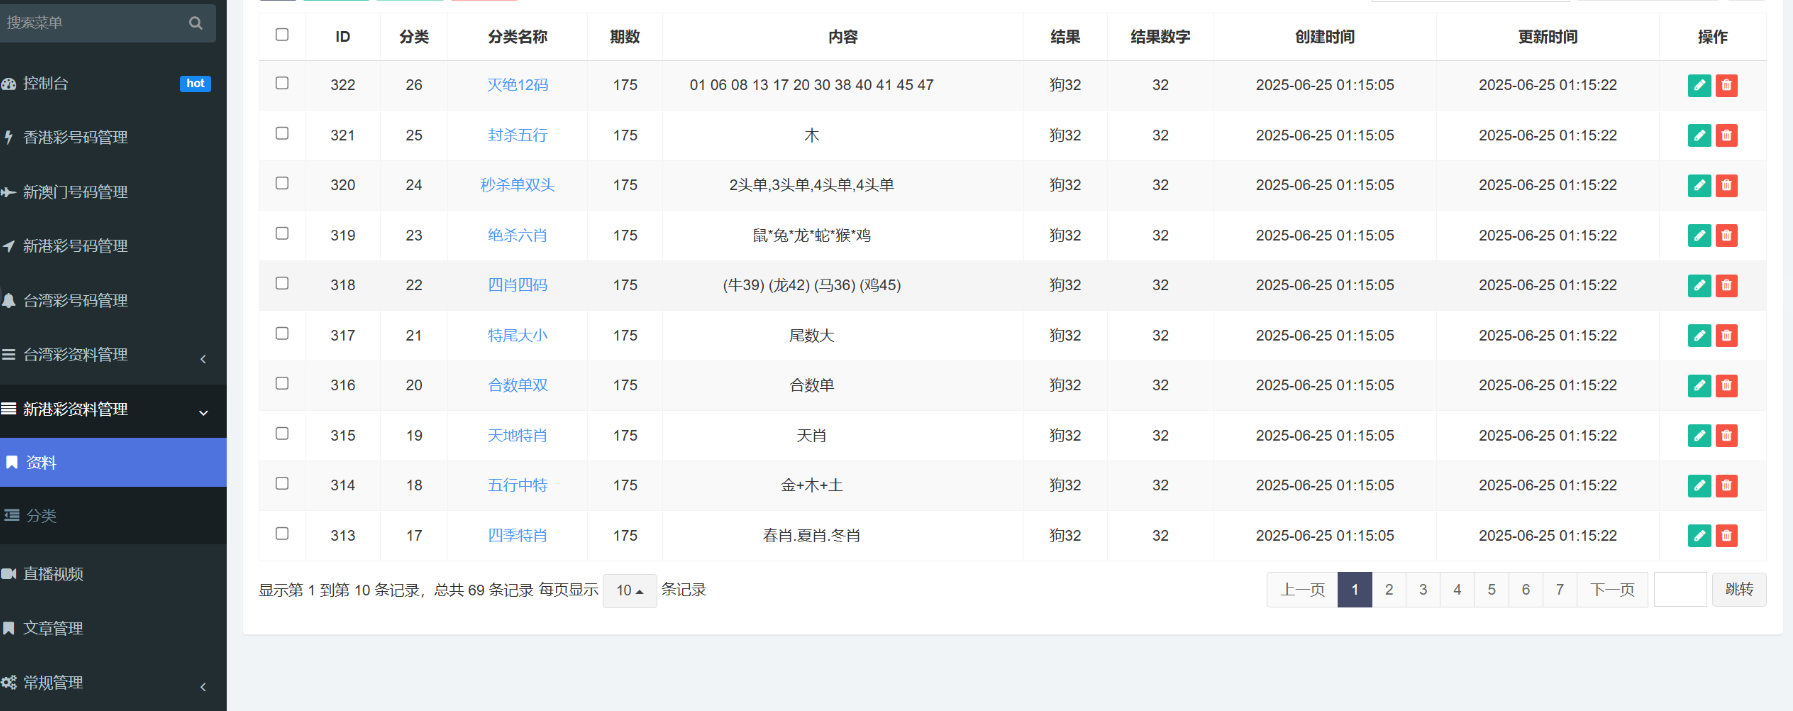
Task: Expand the 台湾彩资料管理 sidebar menu chevron
Action: click(203, 359)
